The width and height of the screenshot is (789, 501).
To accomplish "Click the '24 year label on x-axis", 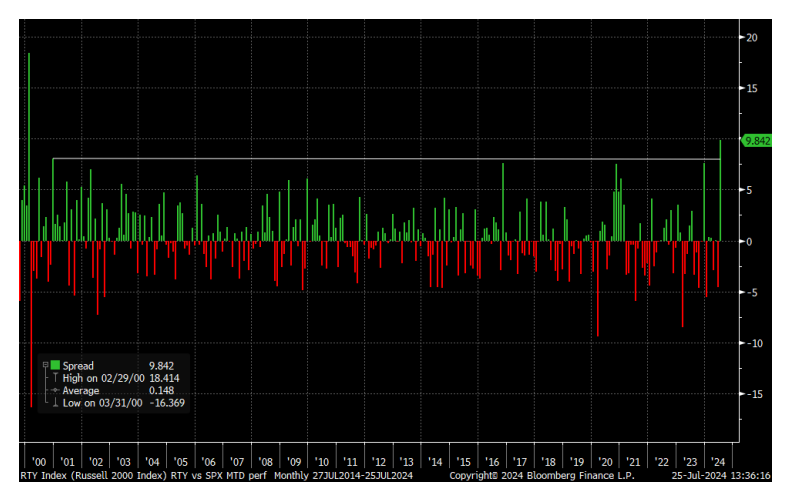I will point(717,461).
